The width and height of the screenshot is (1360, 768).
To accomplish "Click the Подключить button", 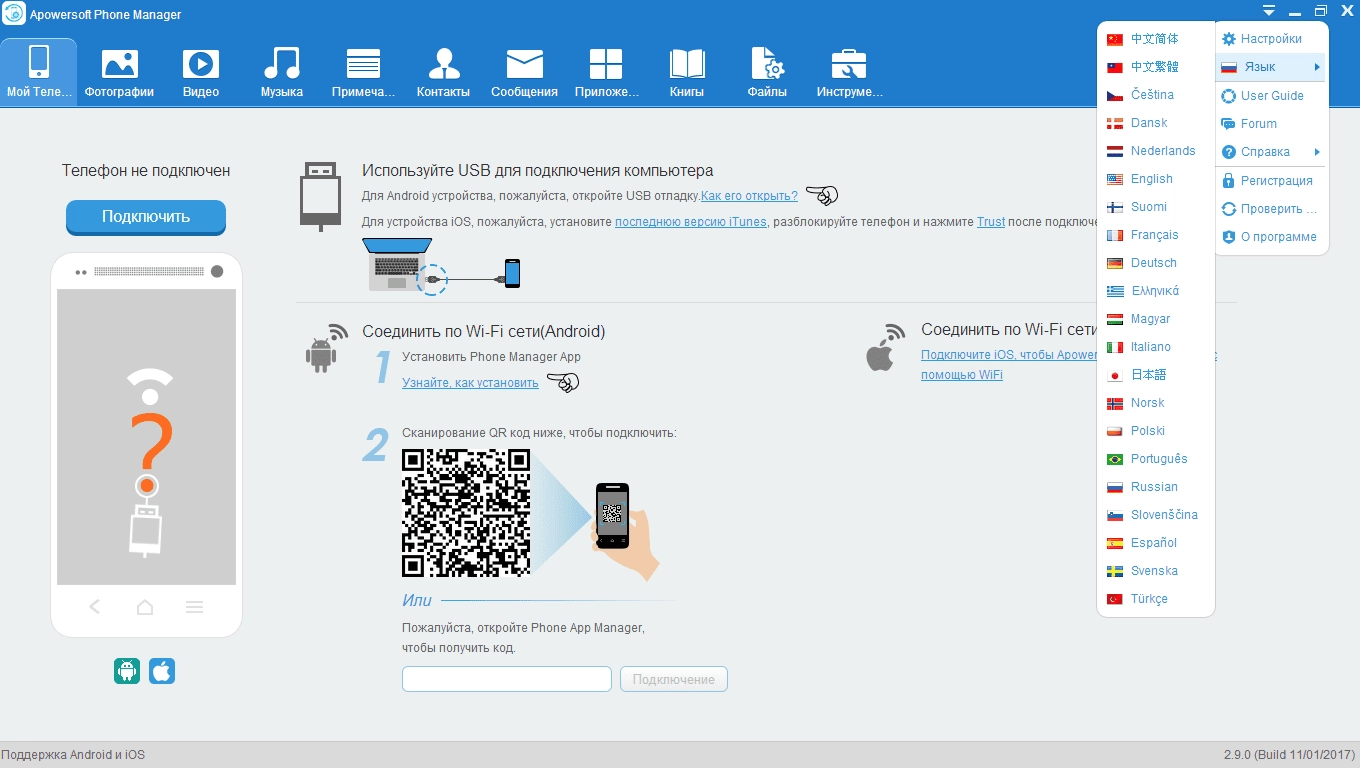I will point(146,217).
